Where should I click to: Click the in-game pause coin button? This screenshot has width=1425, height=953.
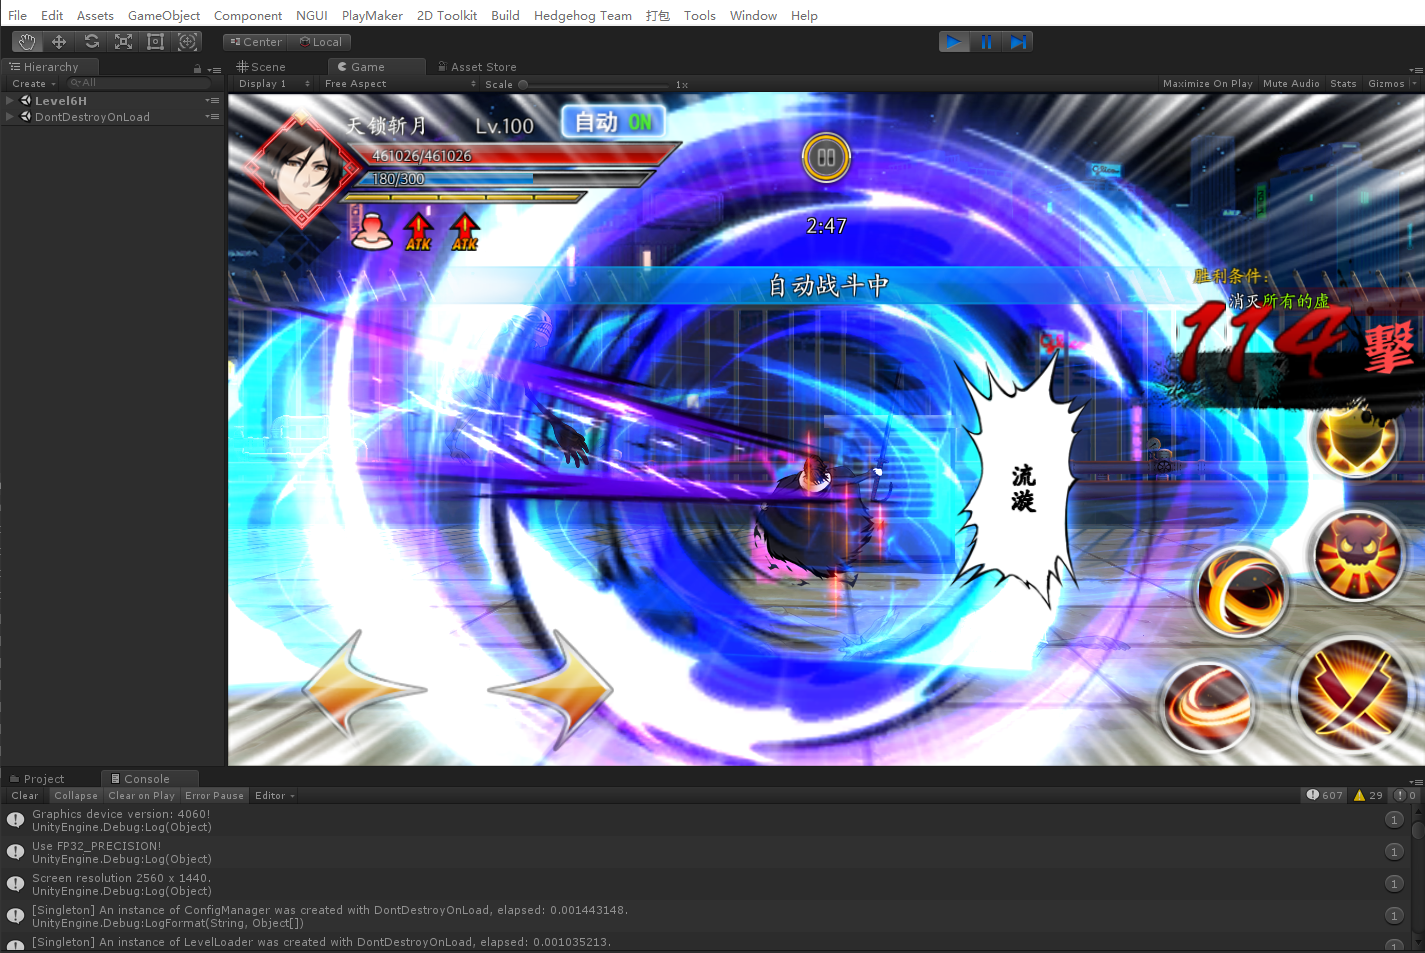826,158
